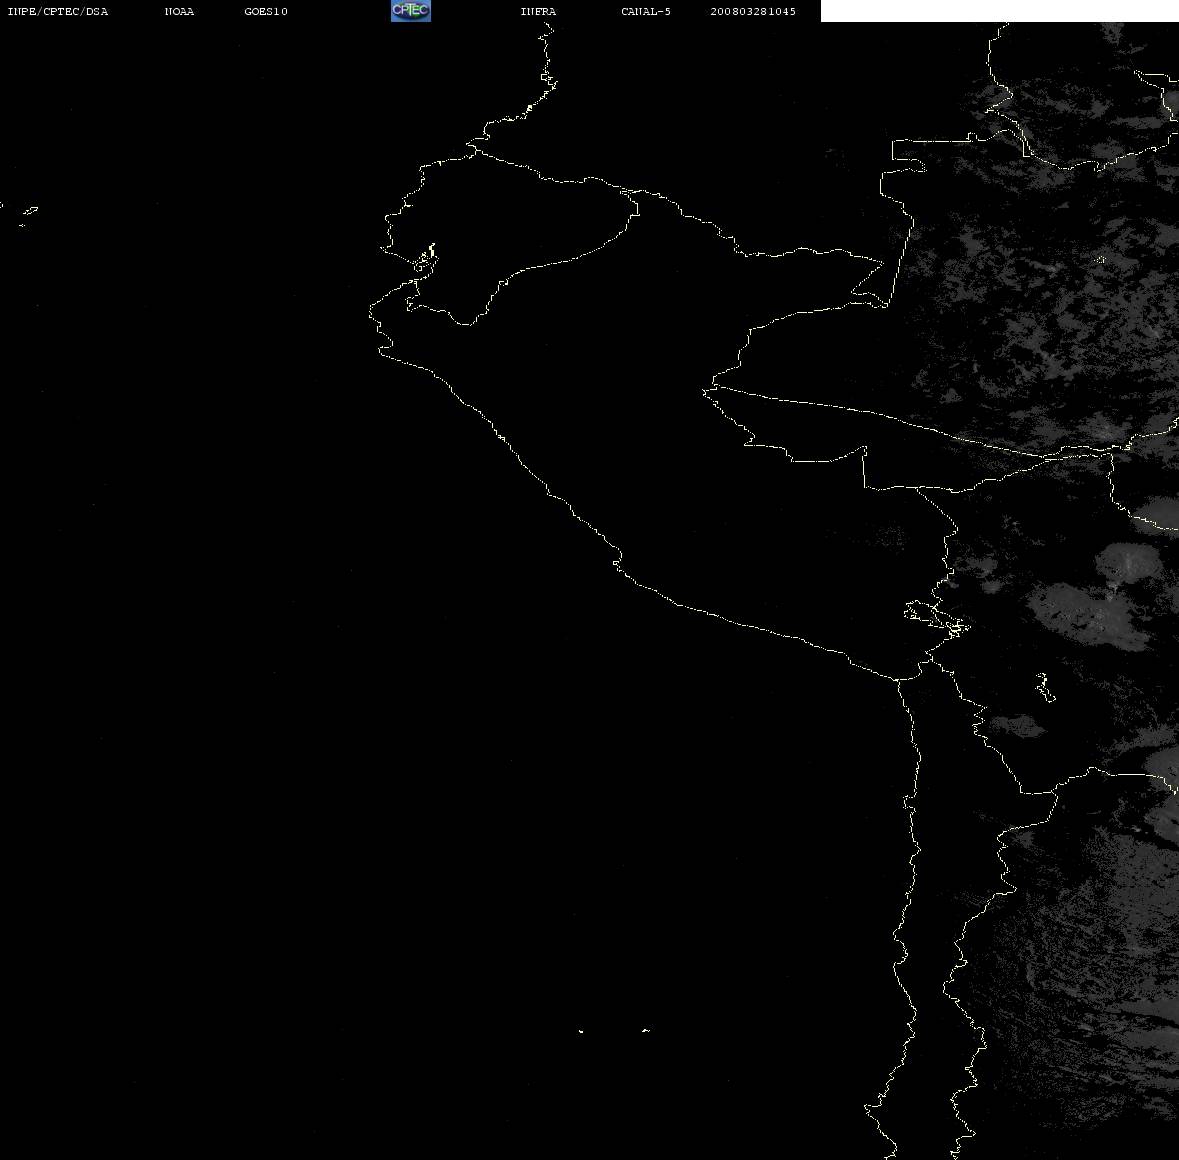
Task: Click the GOES10 satellite label
Action: [x=266, y=11]
